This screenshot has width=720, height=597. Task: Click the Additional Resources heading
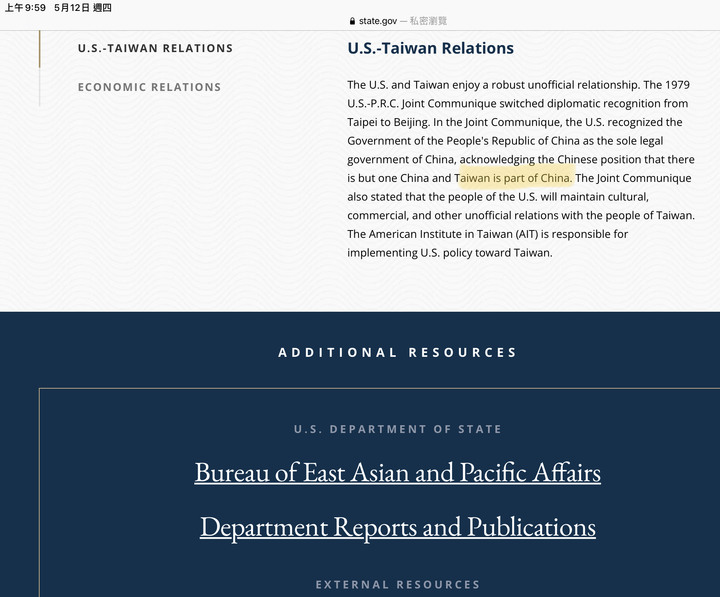click(x=398, y=352)
